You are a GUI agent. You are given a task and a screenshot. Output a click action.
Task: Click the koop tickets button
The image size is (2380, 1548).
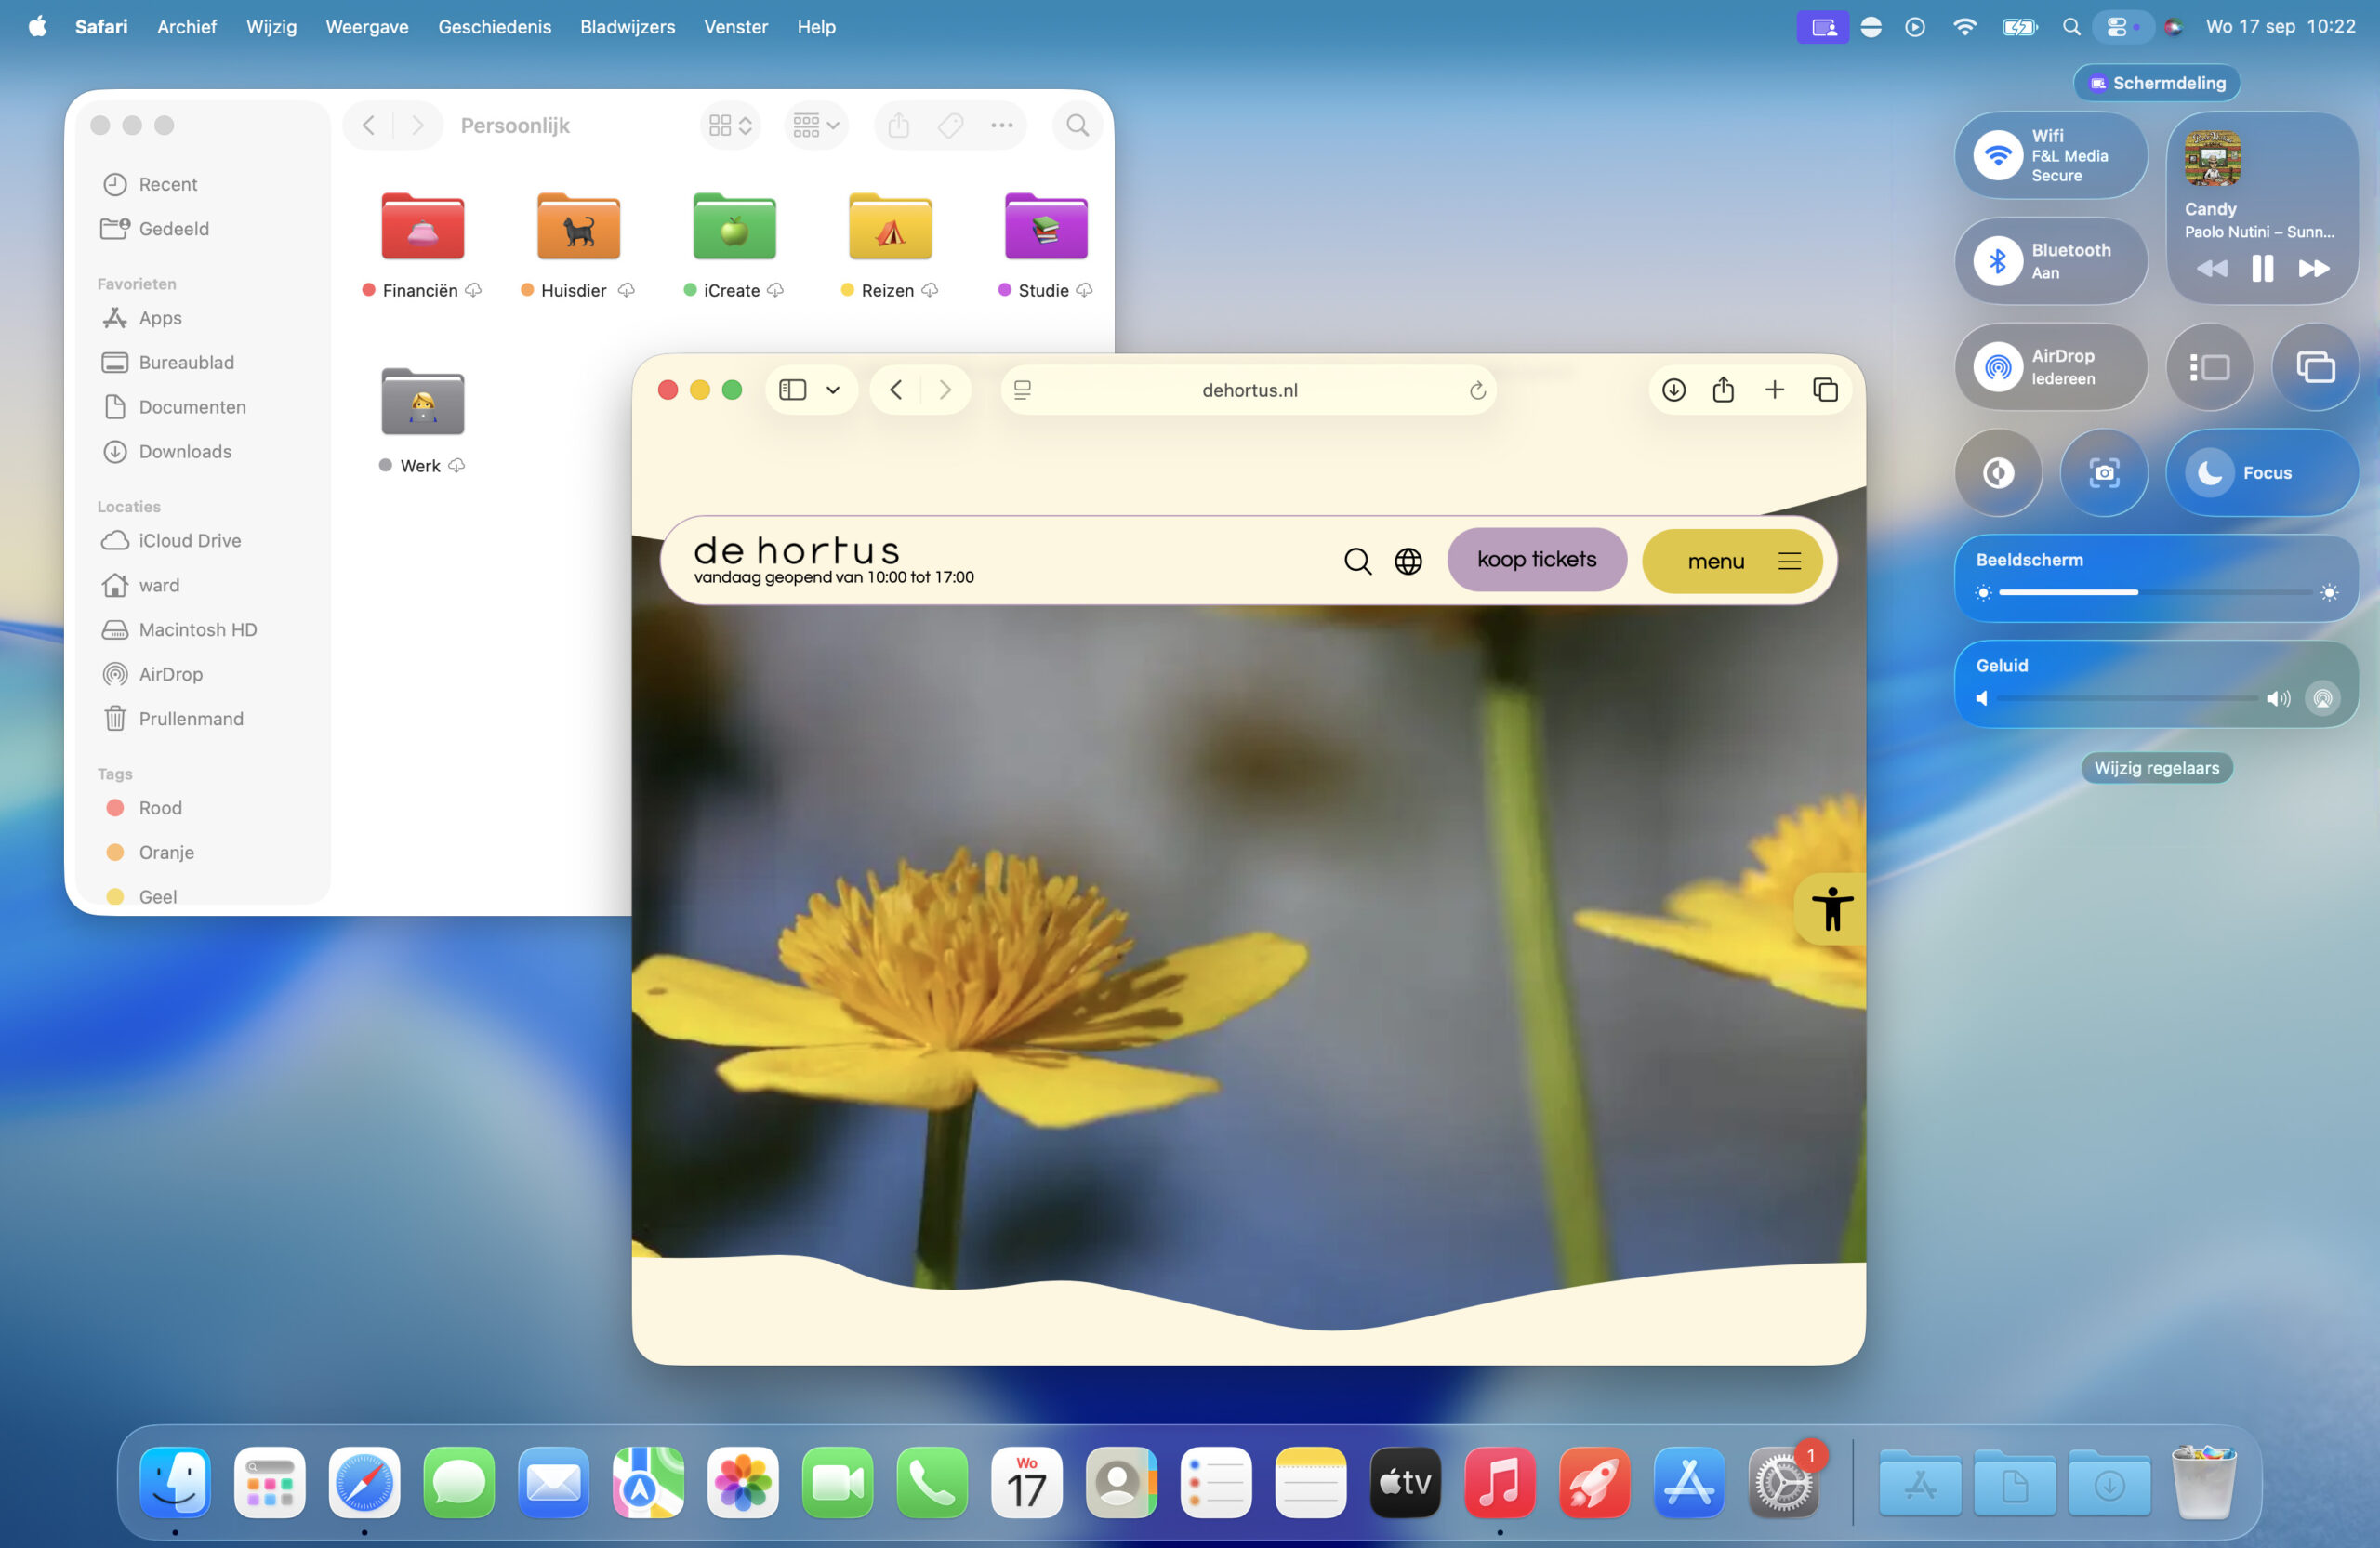click(1536, 560)
